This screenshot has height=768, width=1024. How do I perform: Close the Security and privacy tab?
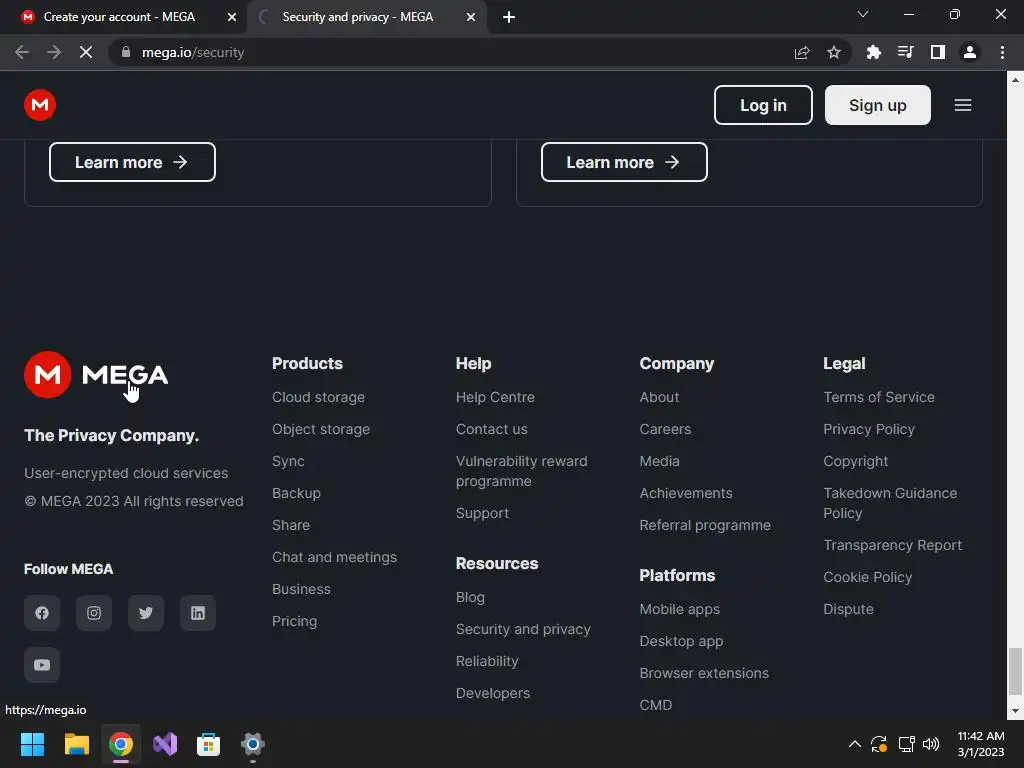click(471, 17)
